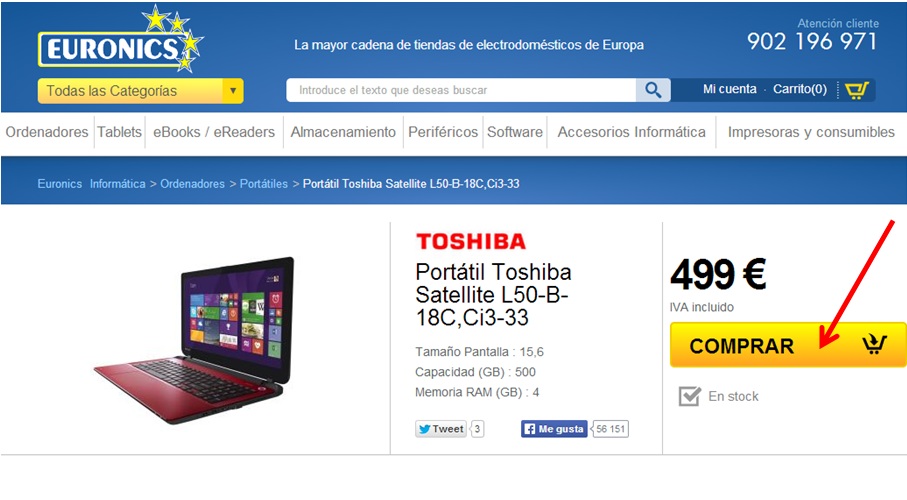This screenshot has height=500, width=907.
Task: Open Mi cuenta link
Action: tap(729, 89)
